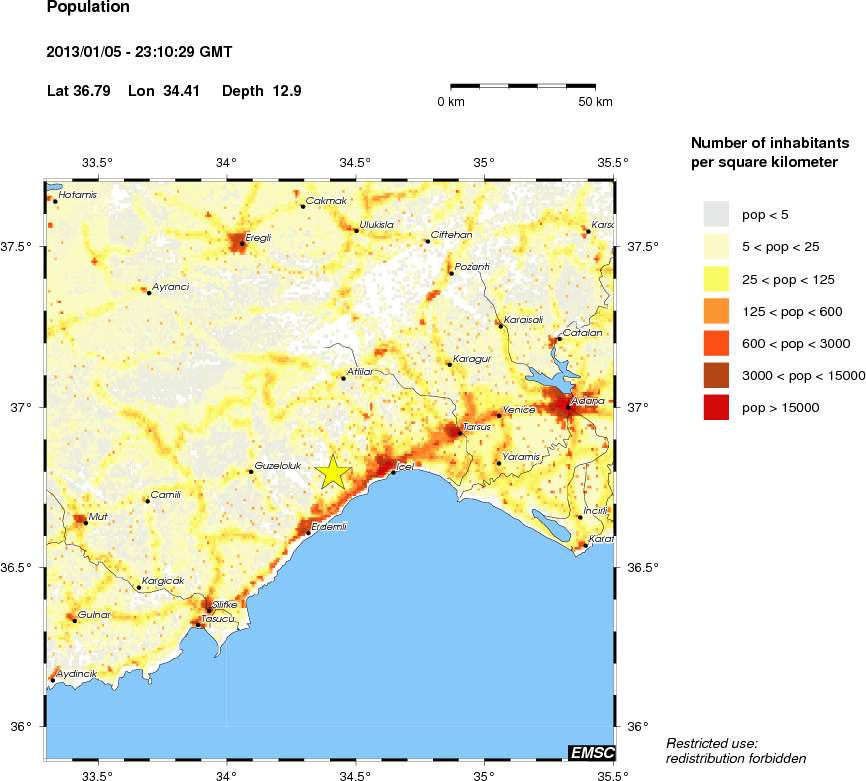866x781 pixels.
Task: Click the 'Ayranci' town label
Action: [171, 287]
